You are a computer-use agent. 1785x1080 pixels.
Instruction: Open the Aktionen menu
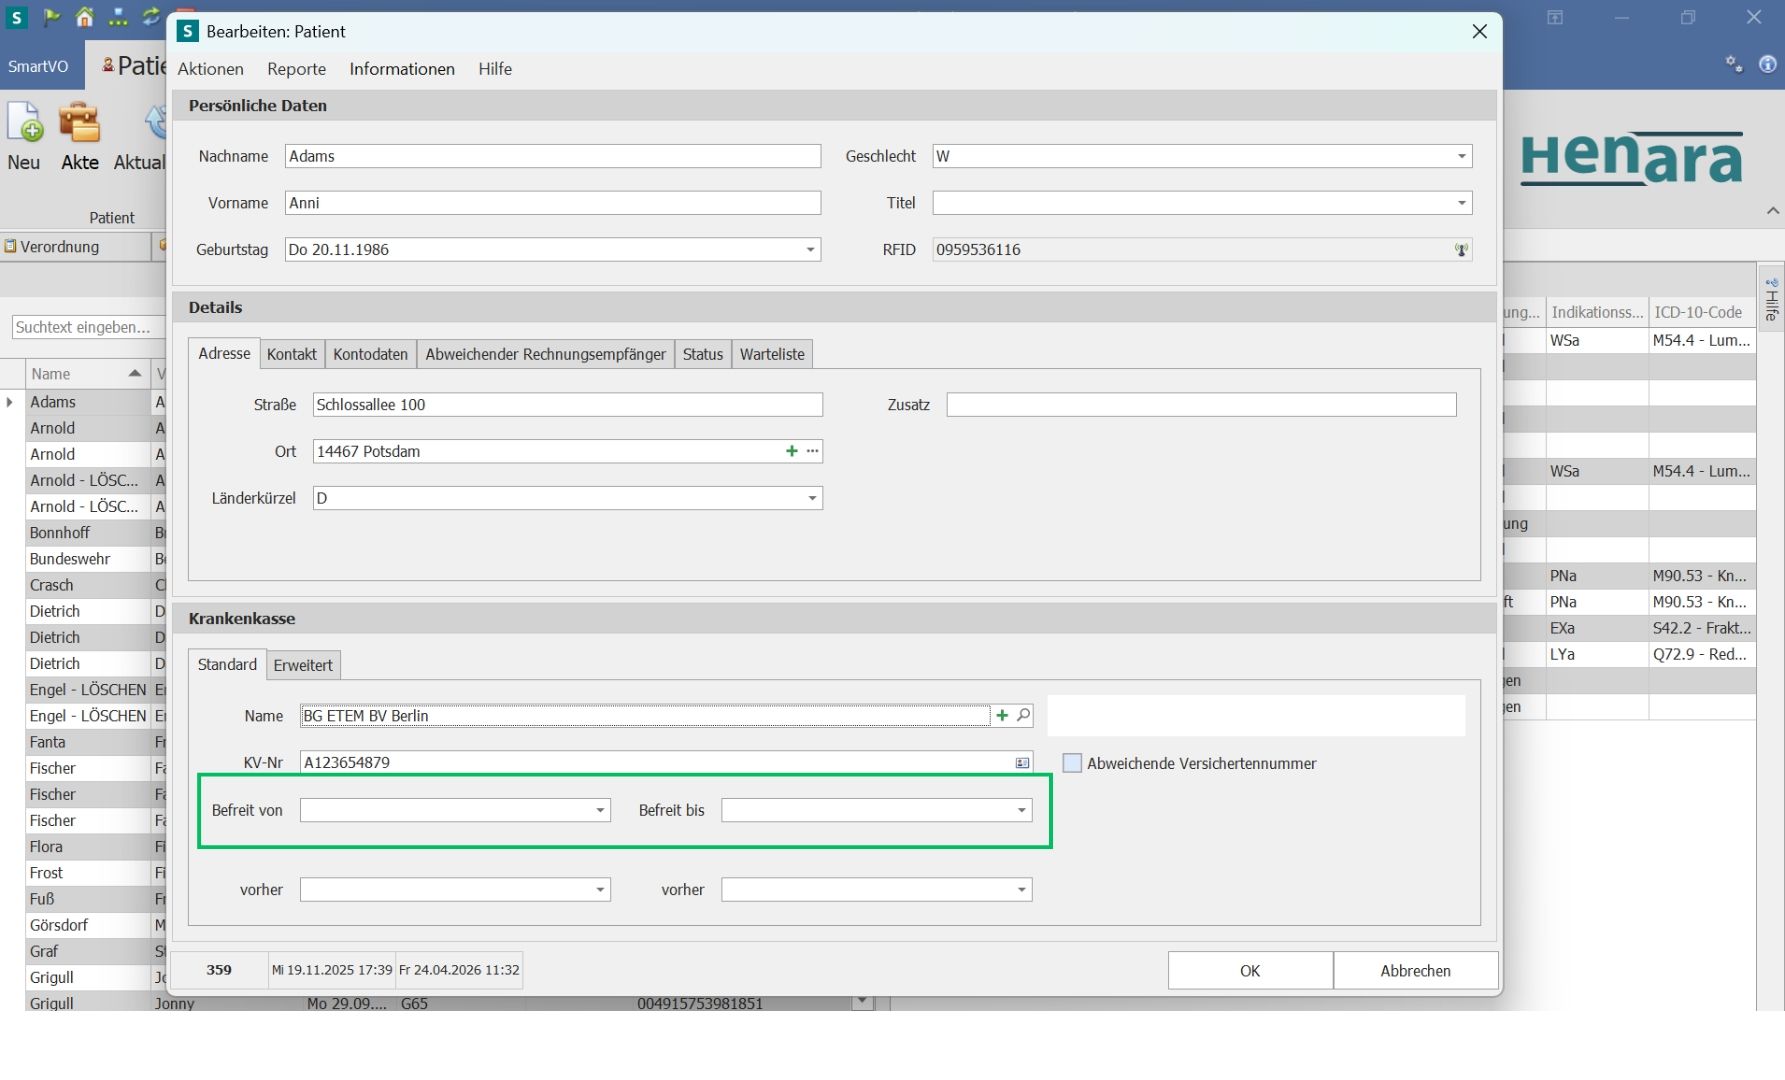point(211,69)
